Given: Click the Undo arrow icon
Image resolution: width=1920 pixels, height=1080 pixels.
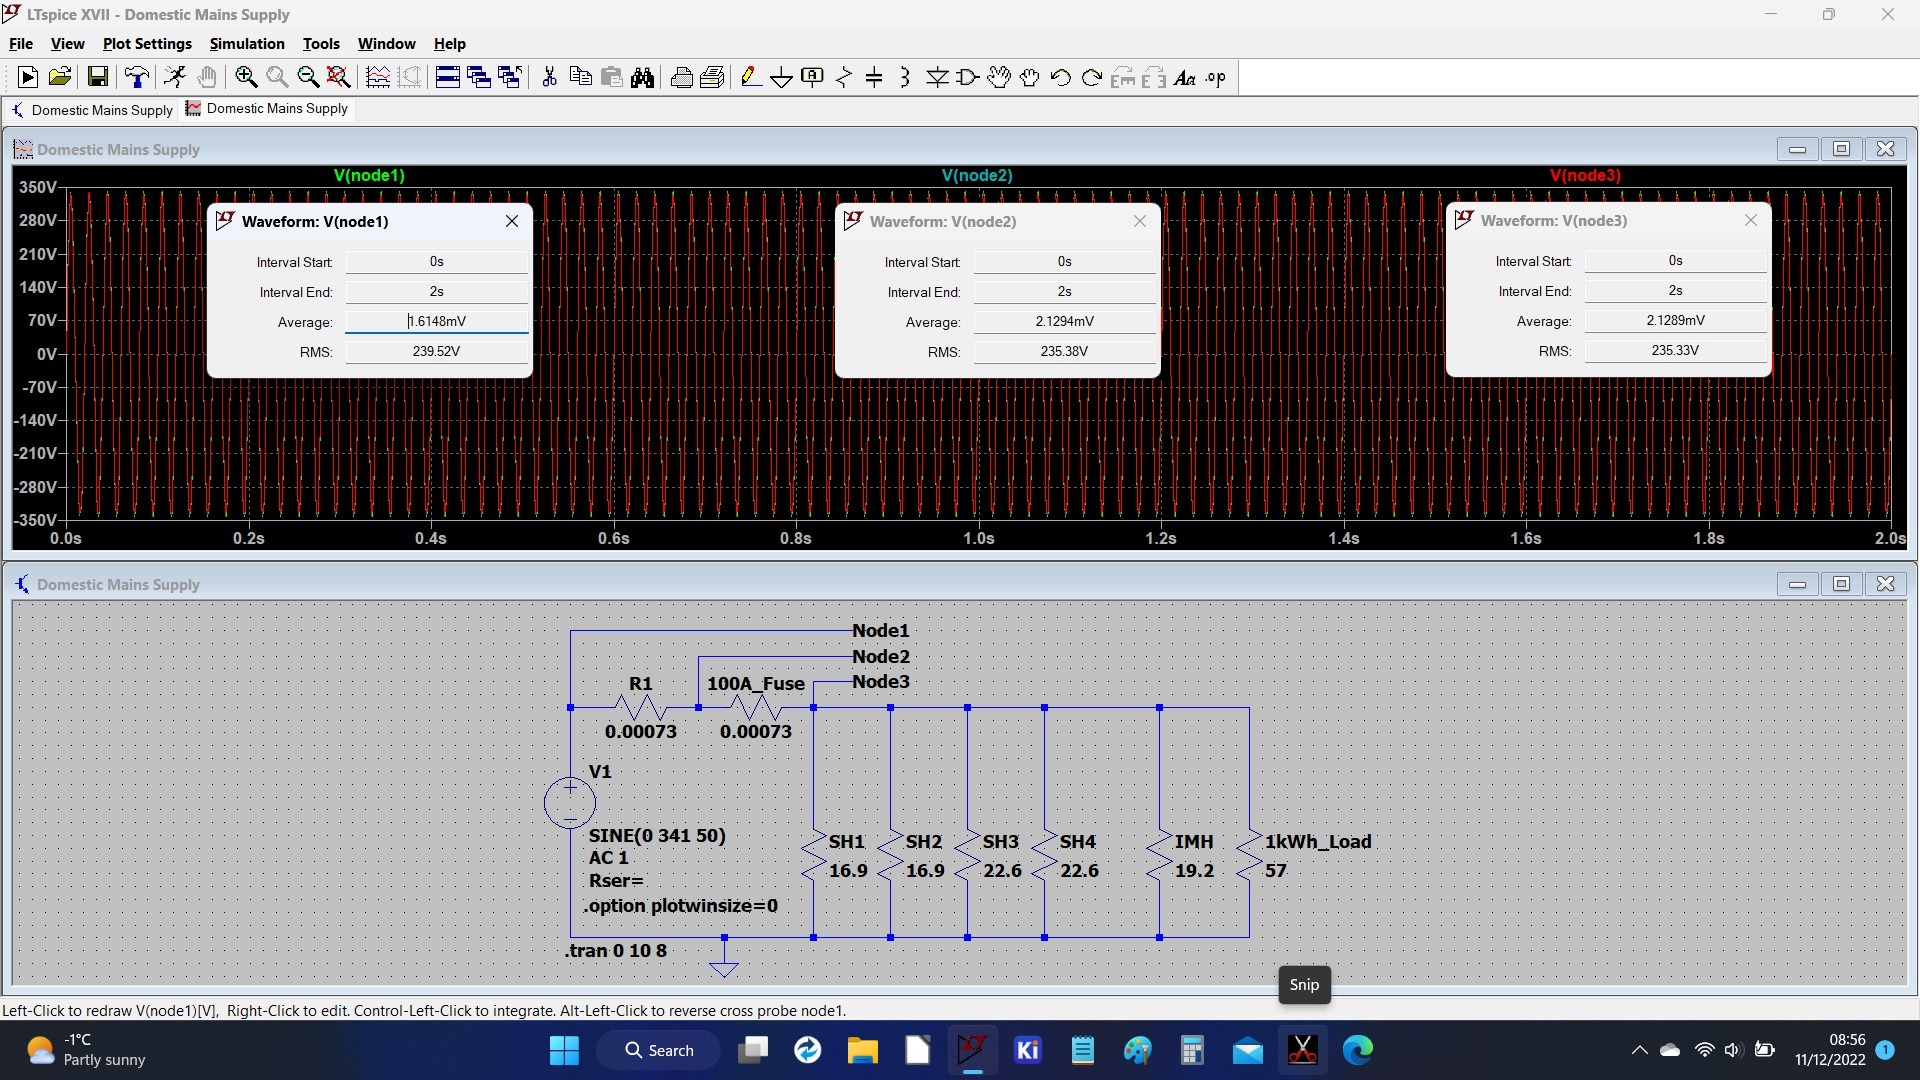Looking at the screenshot, I should (x=1061, y=77).
